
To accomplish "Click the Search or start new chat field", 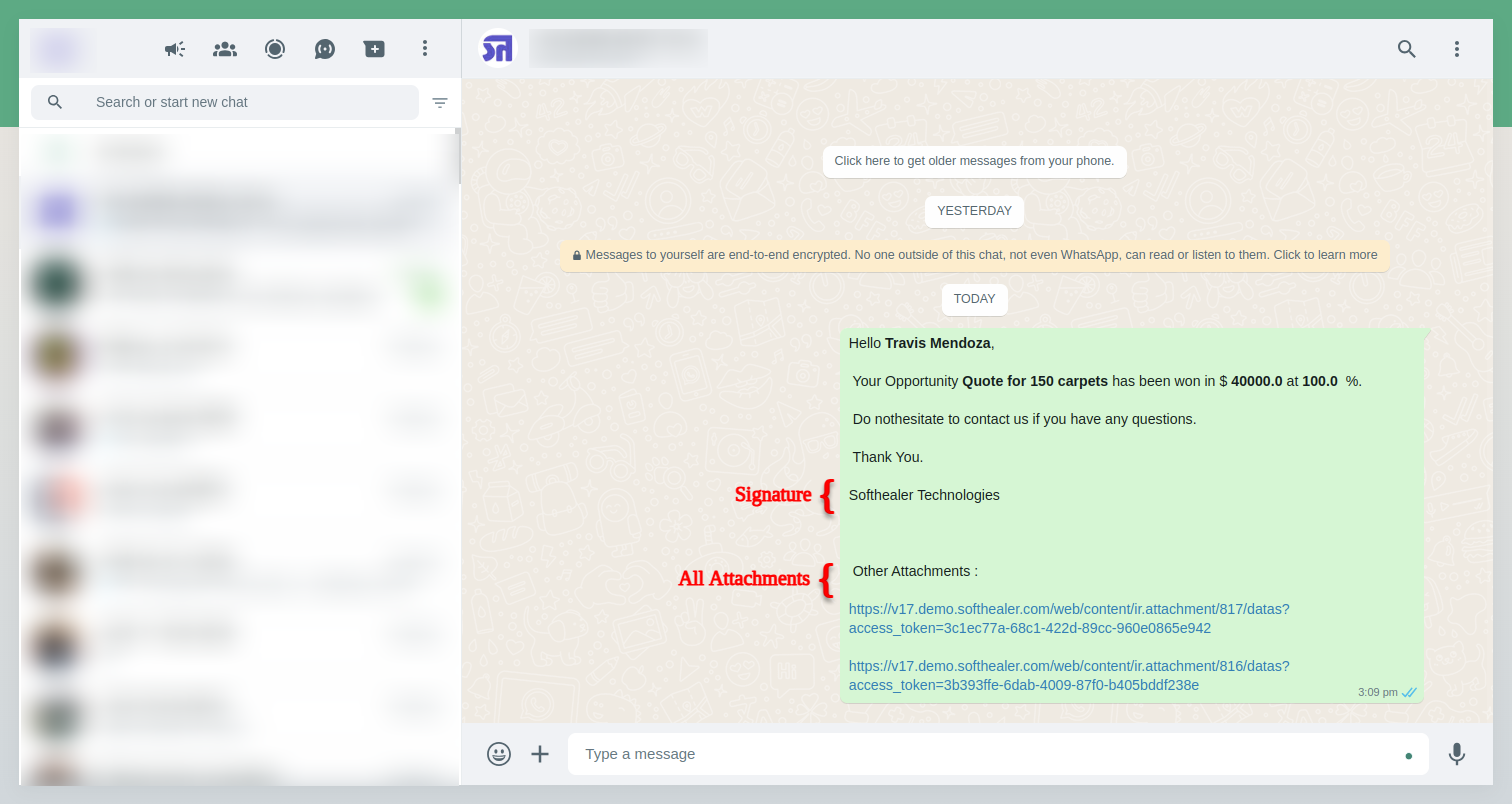I will coord(225,102).
